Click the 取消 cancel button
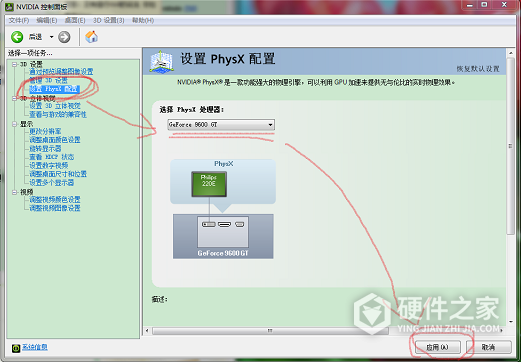 pyautogui.click(x=489, y=347)
